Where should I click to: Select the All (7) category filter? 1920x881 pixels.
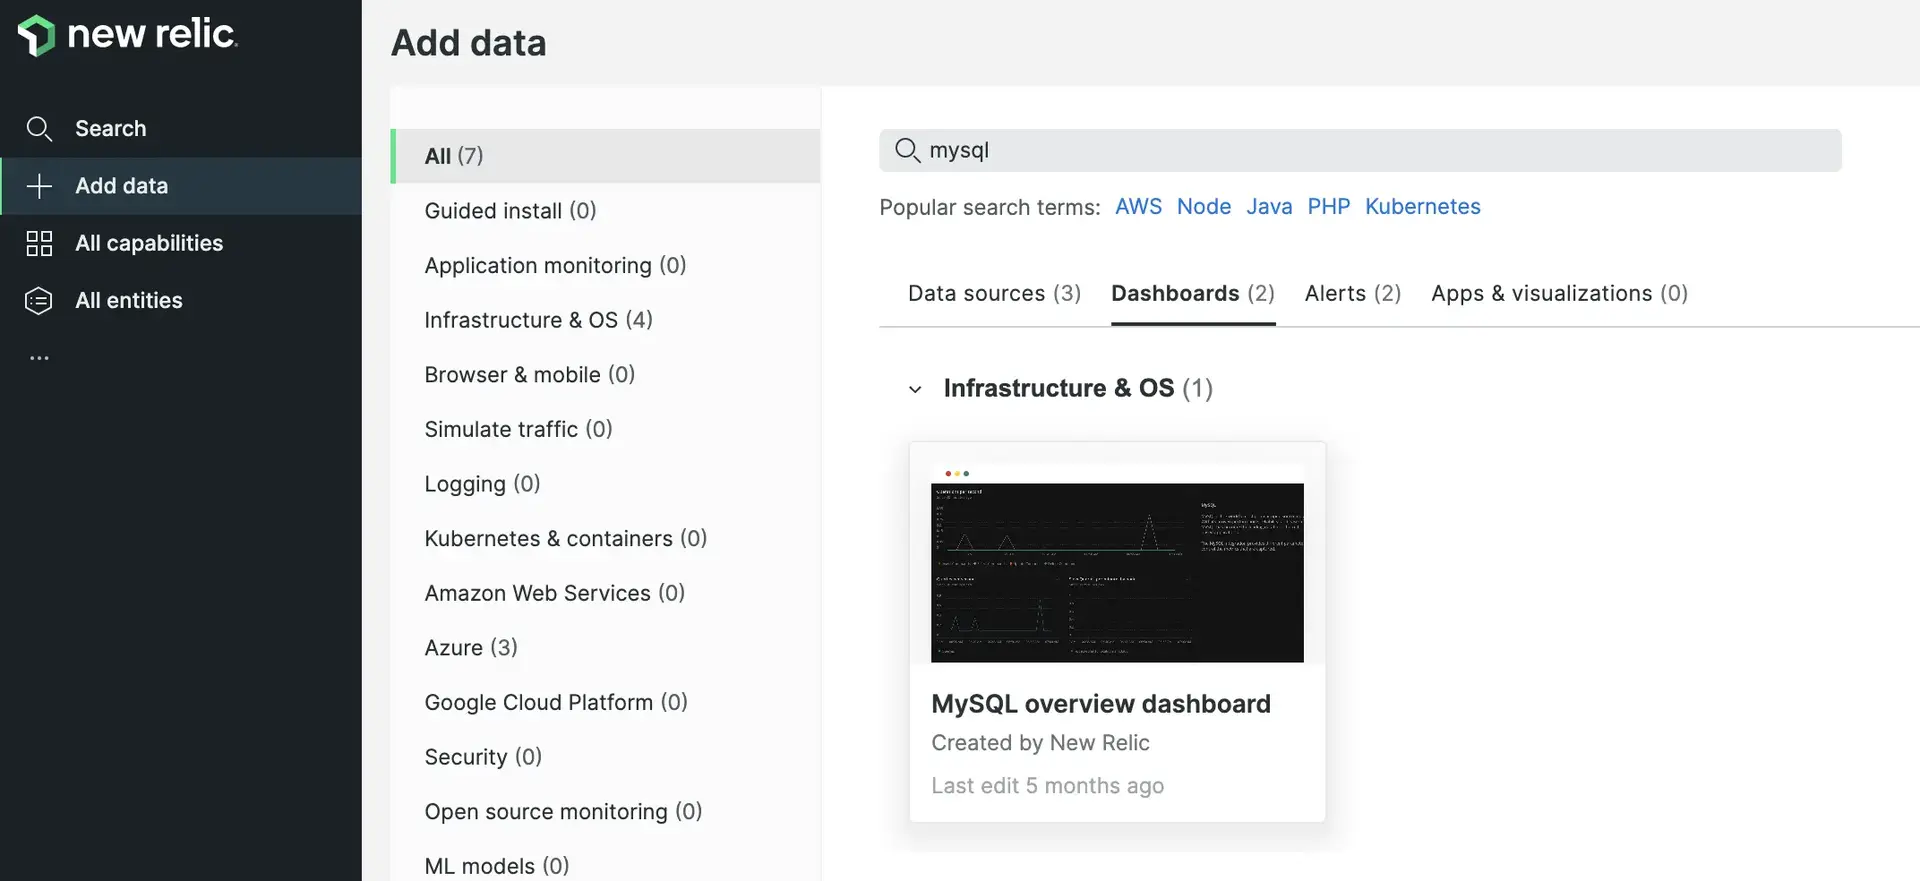tap(606, 156)
